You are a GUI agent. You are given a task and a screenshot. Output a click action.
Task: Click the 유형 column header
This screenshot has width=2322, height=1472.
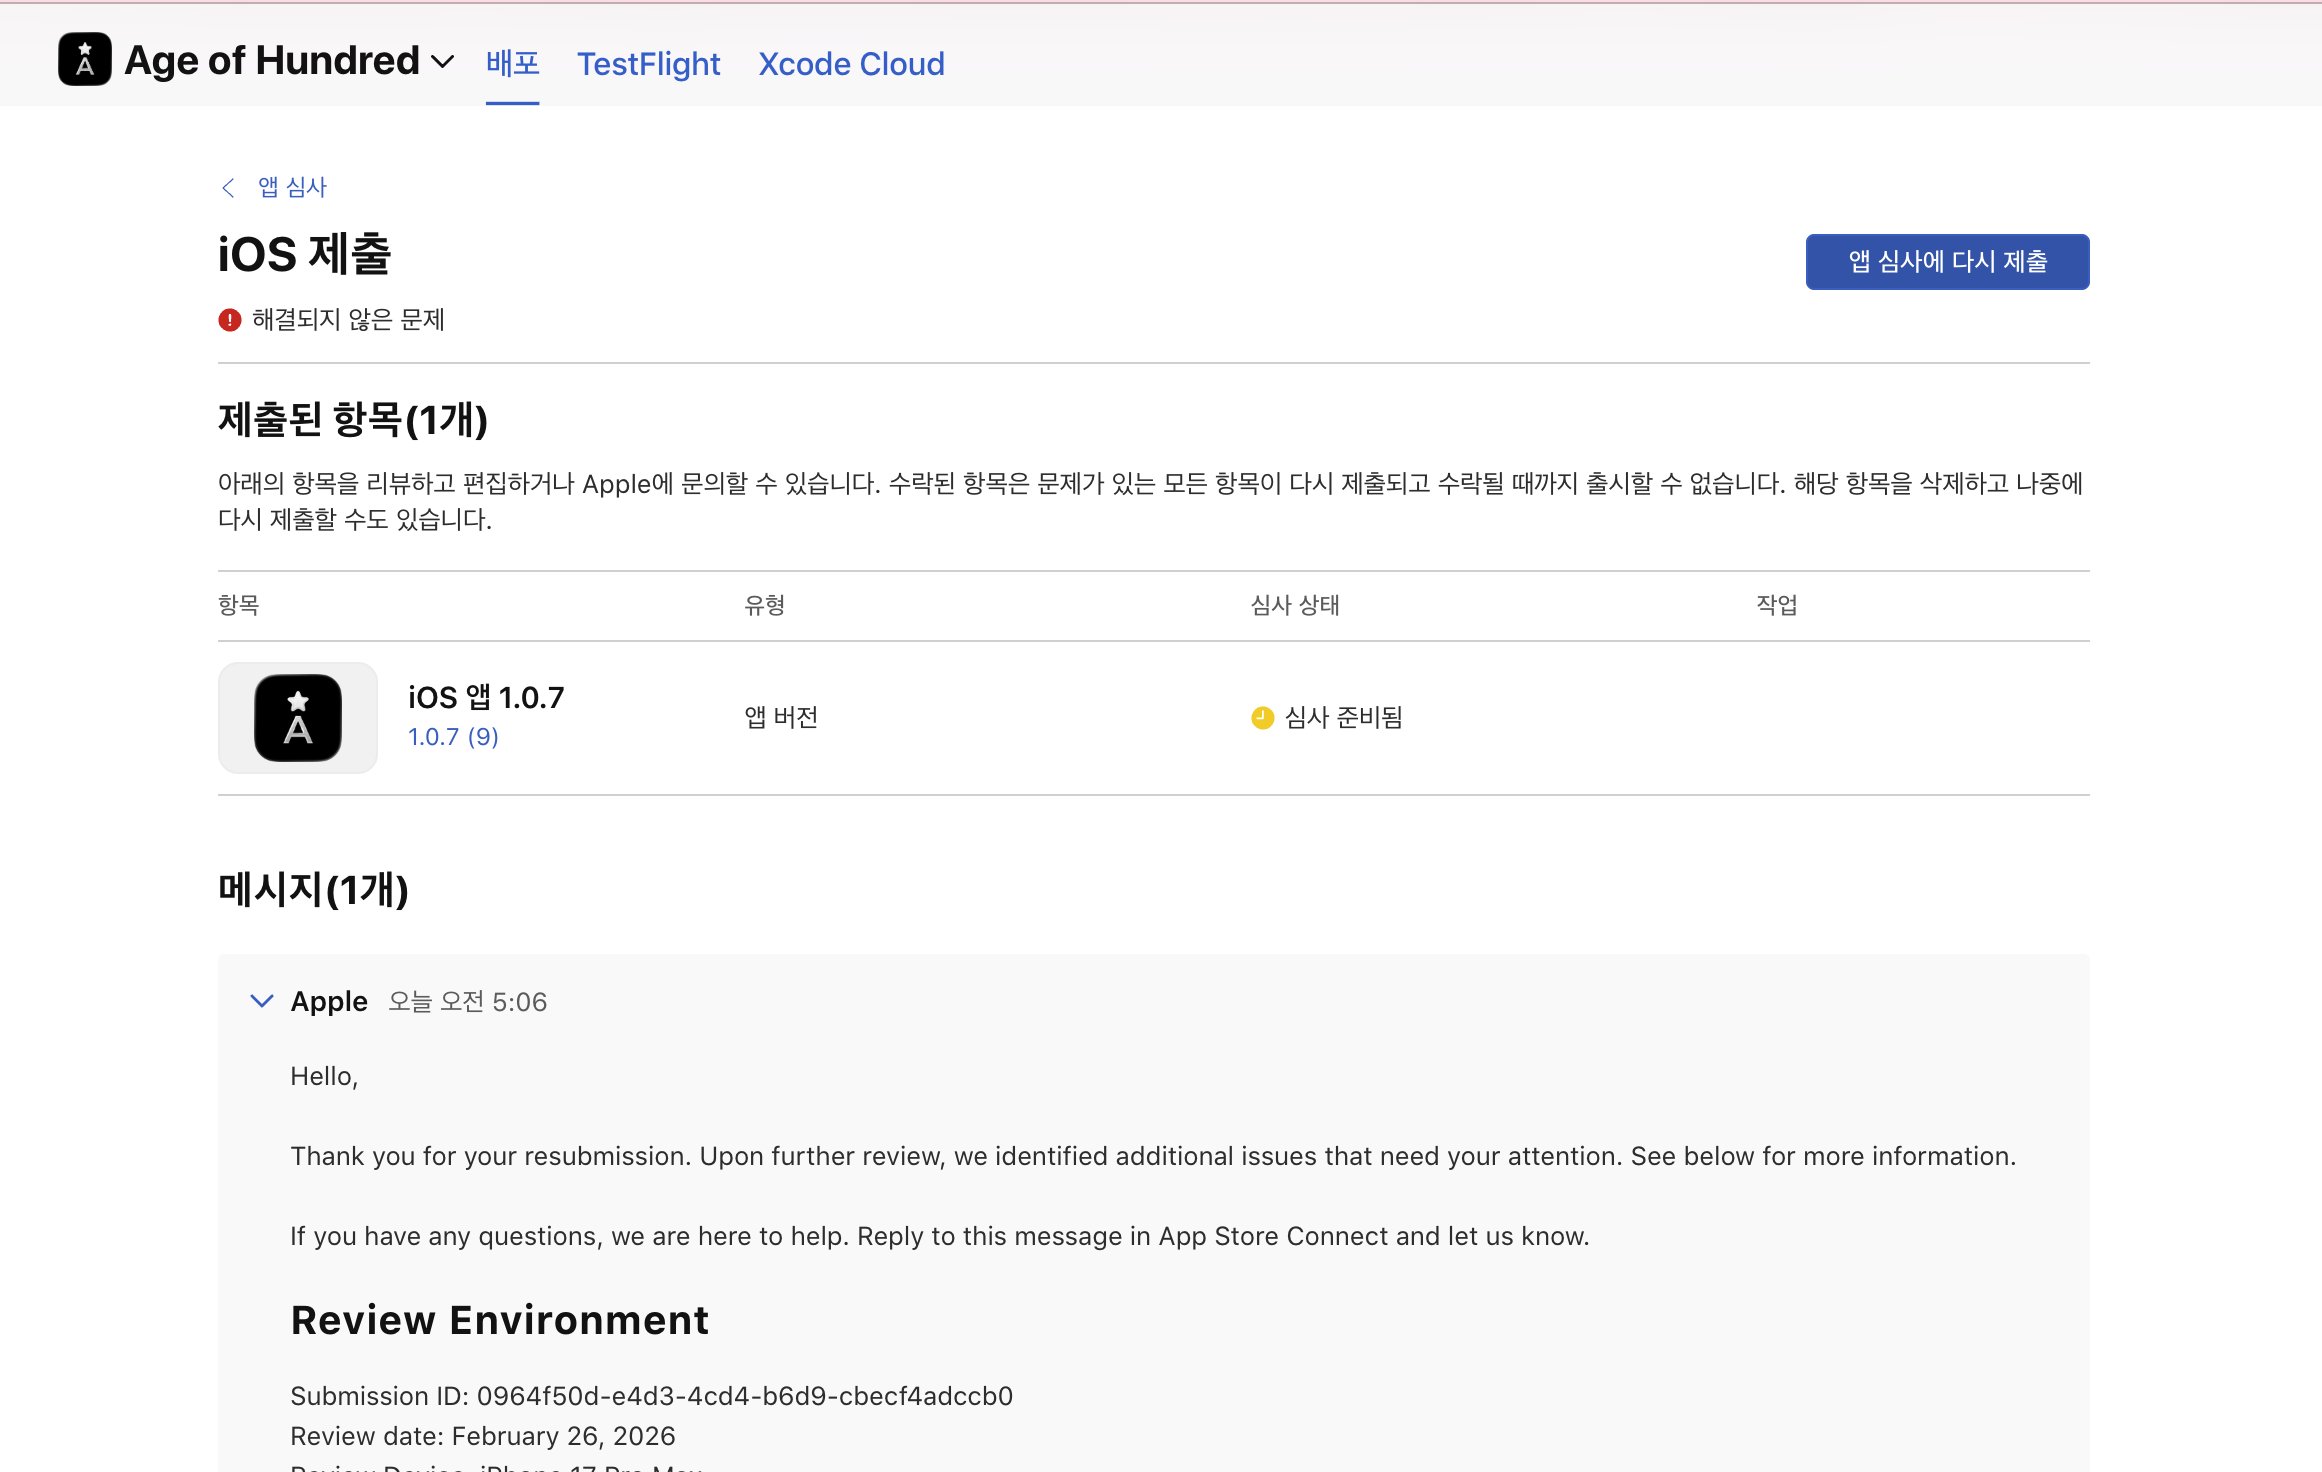pyautogui.click(x=765, y=605)
